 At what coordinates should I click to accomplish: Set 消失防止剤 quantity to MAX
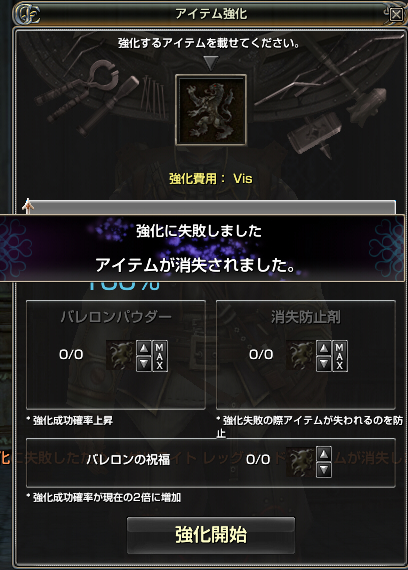point(340,356)
